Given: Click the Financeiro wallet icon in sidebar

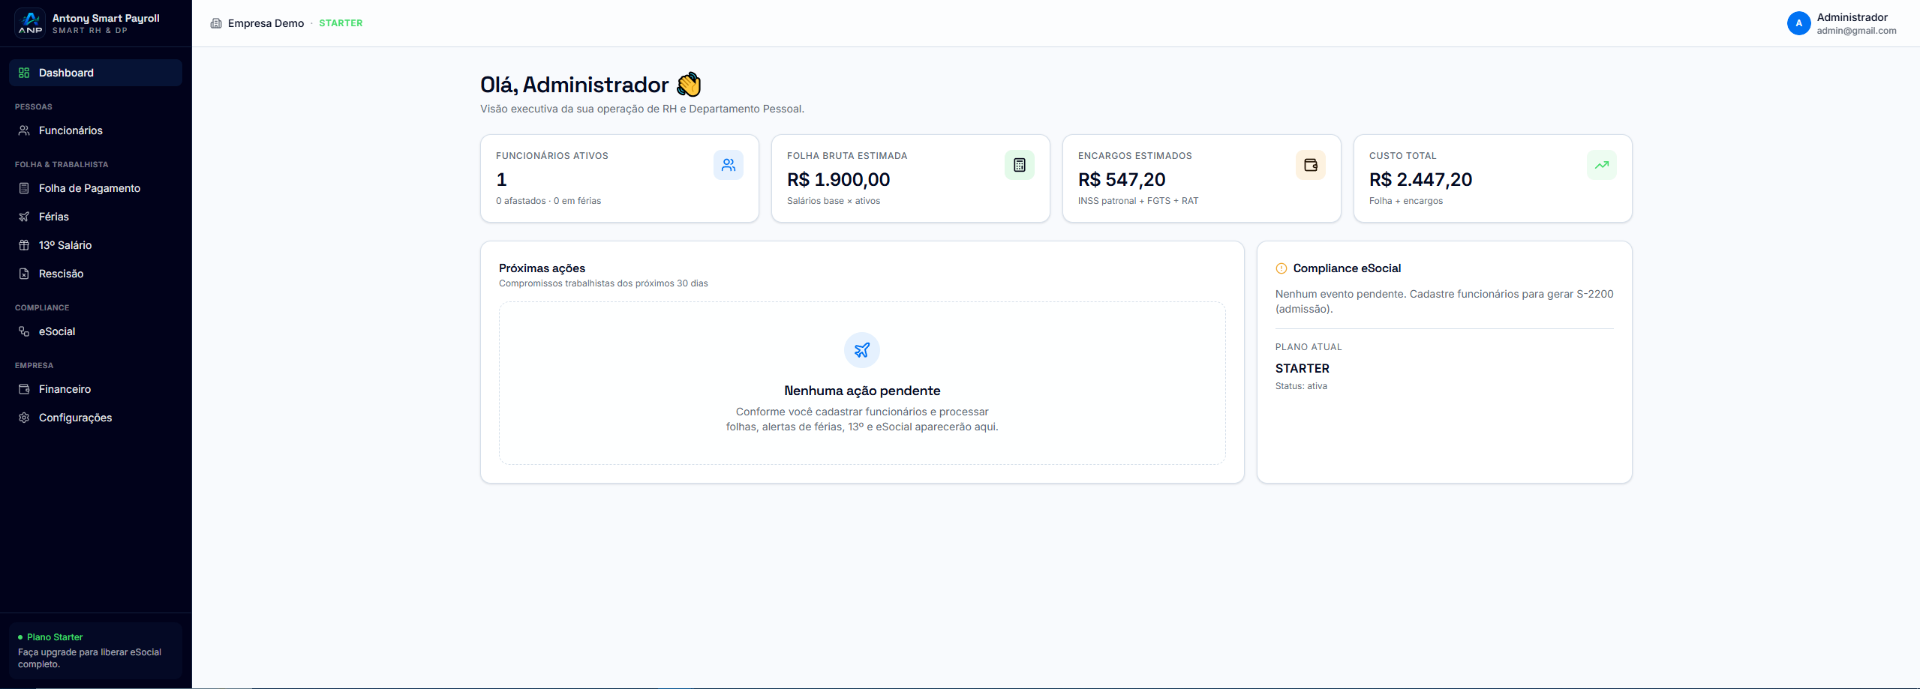Looking at the screenshot, I should point(24,389).
